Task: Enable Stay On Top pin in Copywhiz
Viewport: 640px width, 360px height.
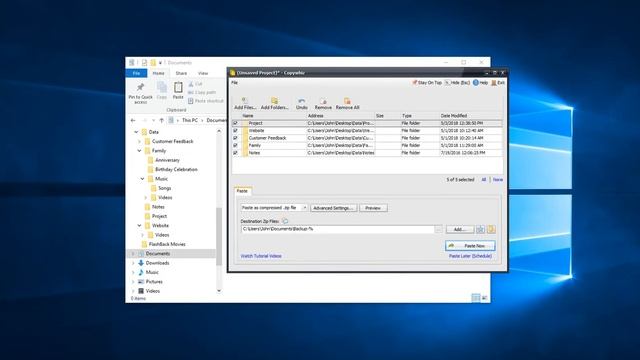Action: coord(427,82)
